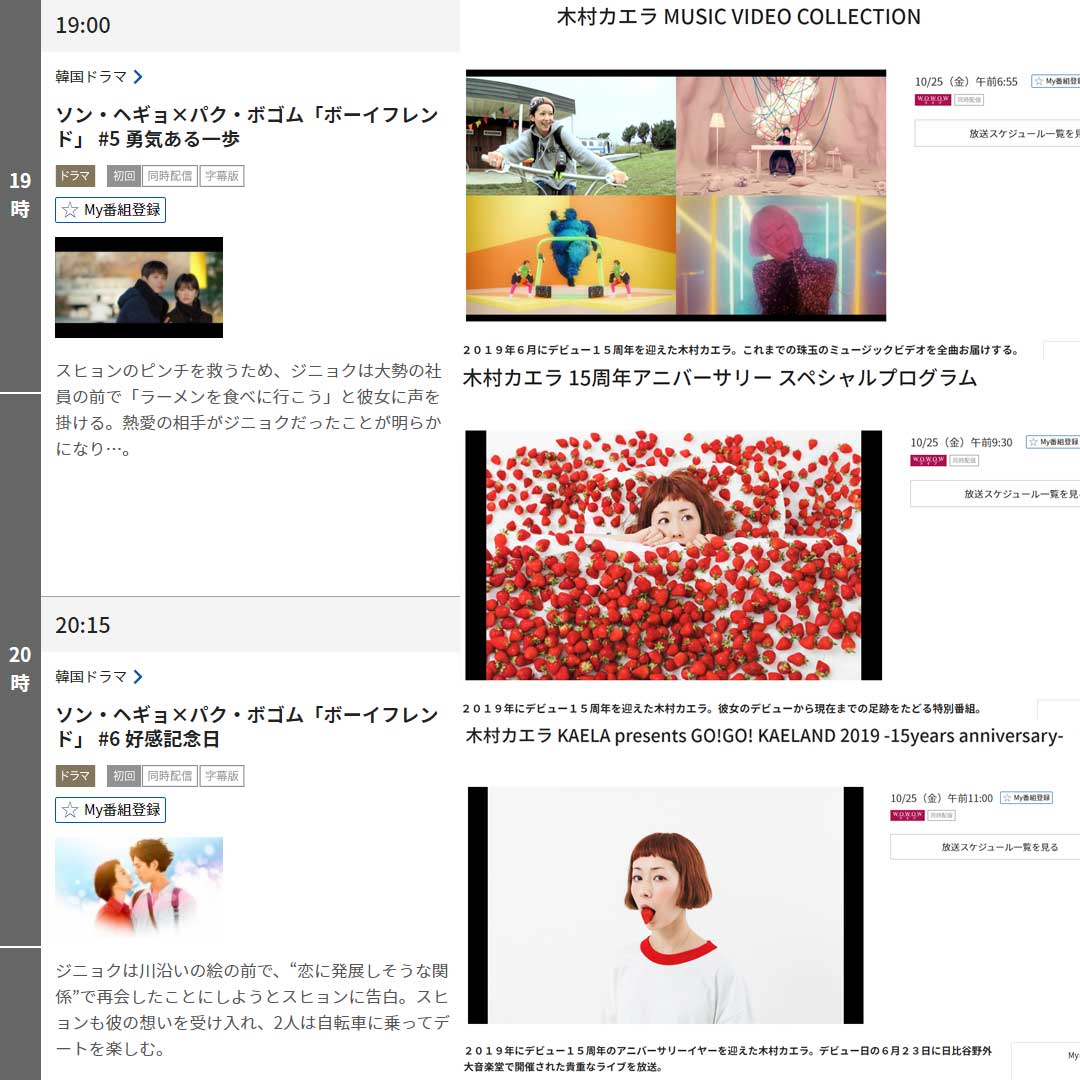This screenshot has width=1080, height=1080.
Task: View 放送スケジュール一覧 for GO!GO! KAELAND 2019
Action: tap(985, 847)
